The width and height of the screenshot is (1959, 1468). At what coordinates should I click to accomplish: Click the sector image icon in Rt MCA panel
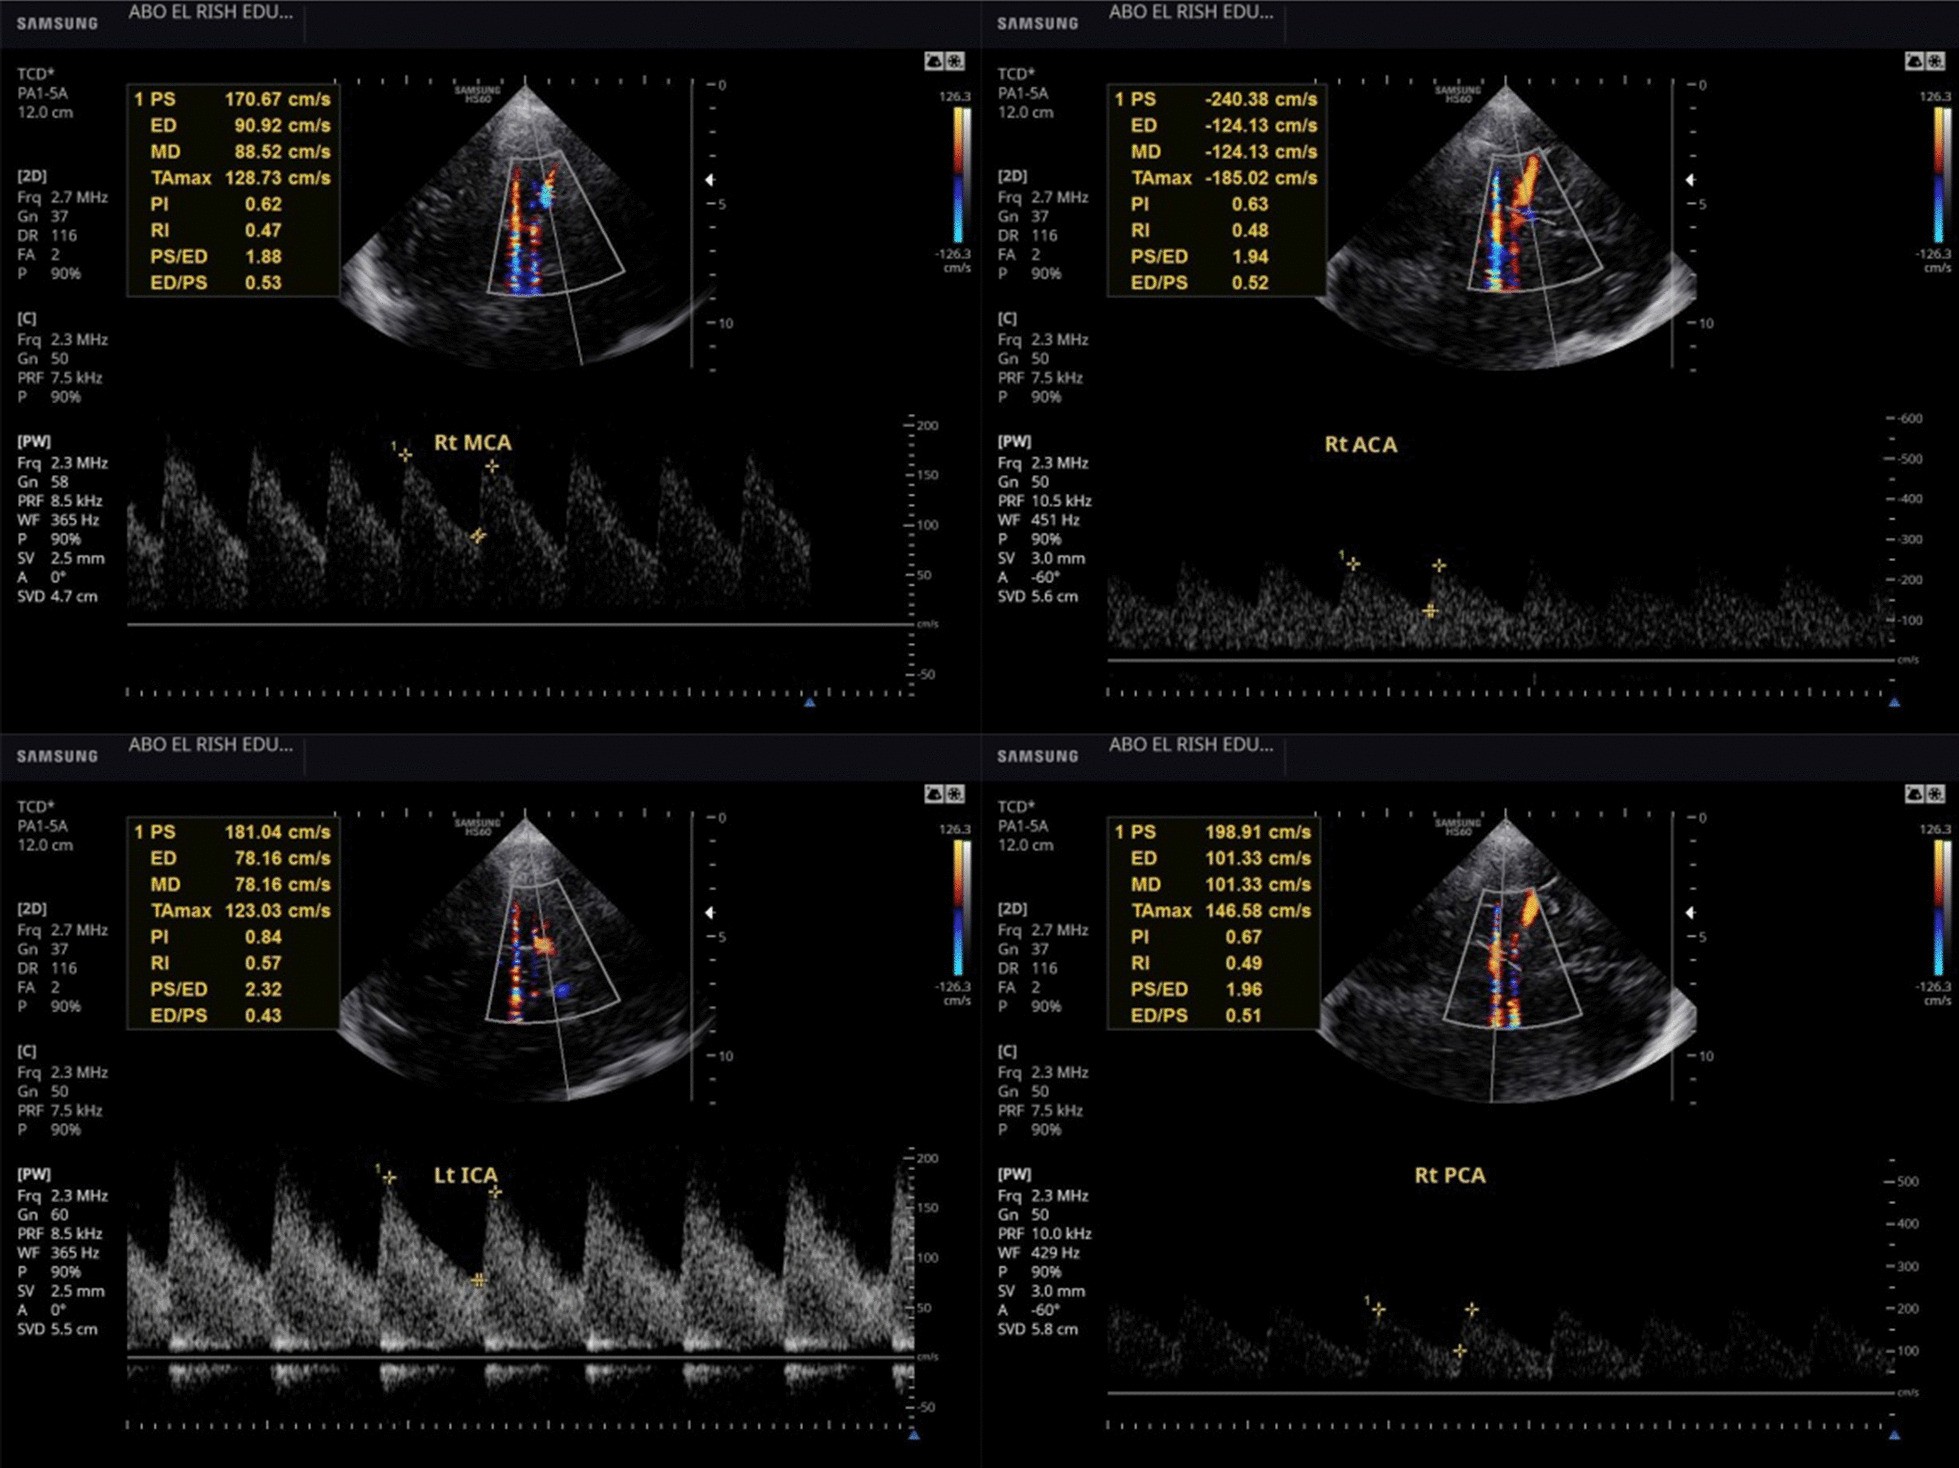click(934, 61)
